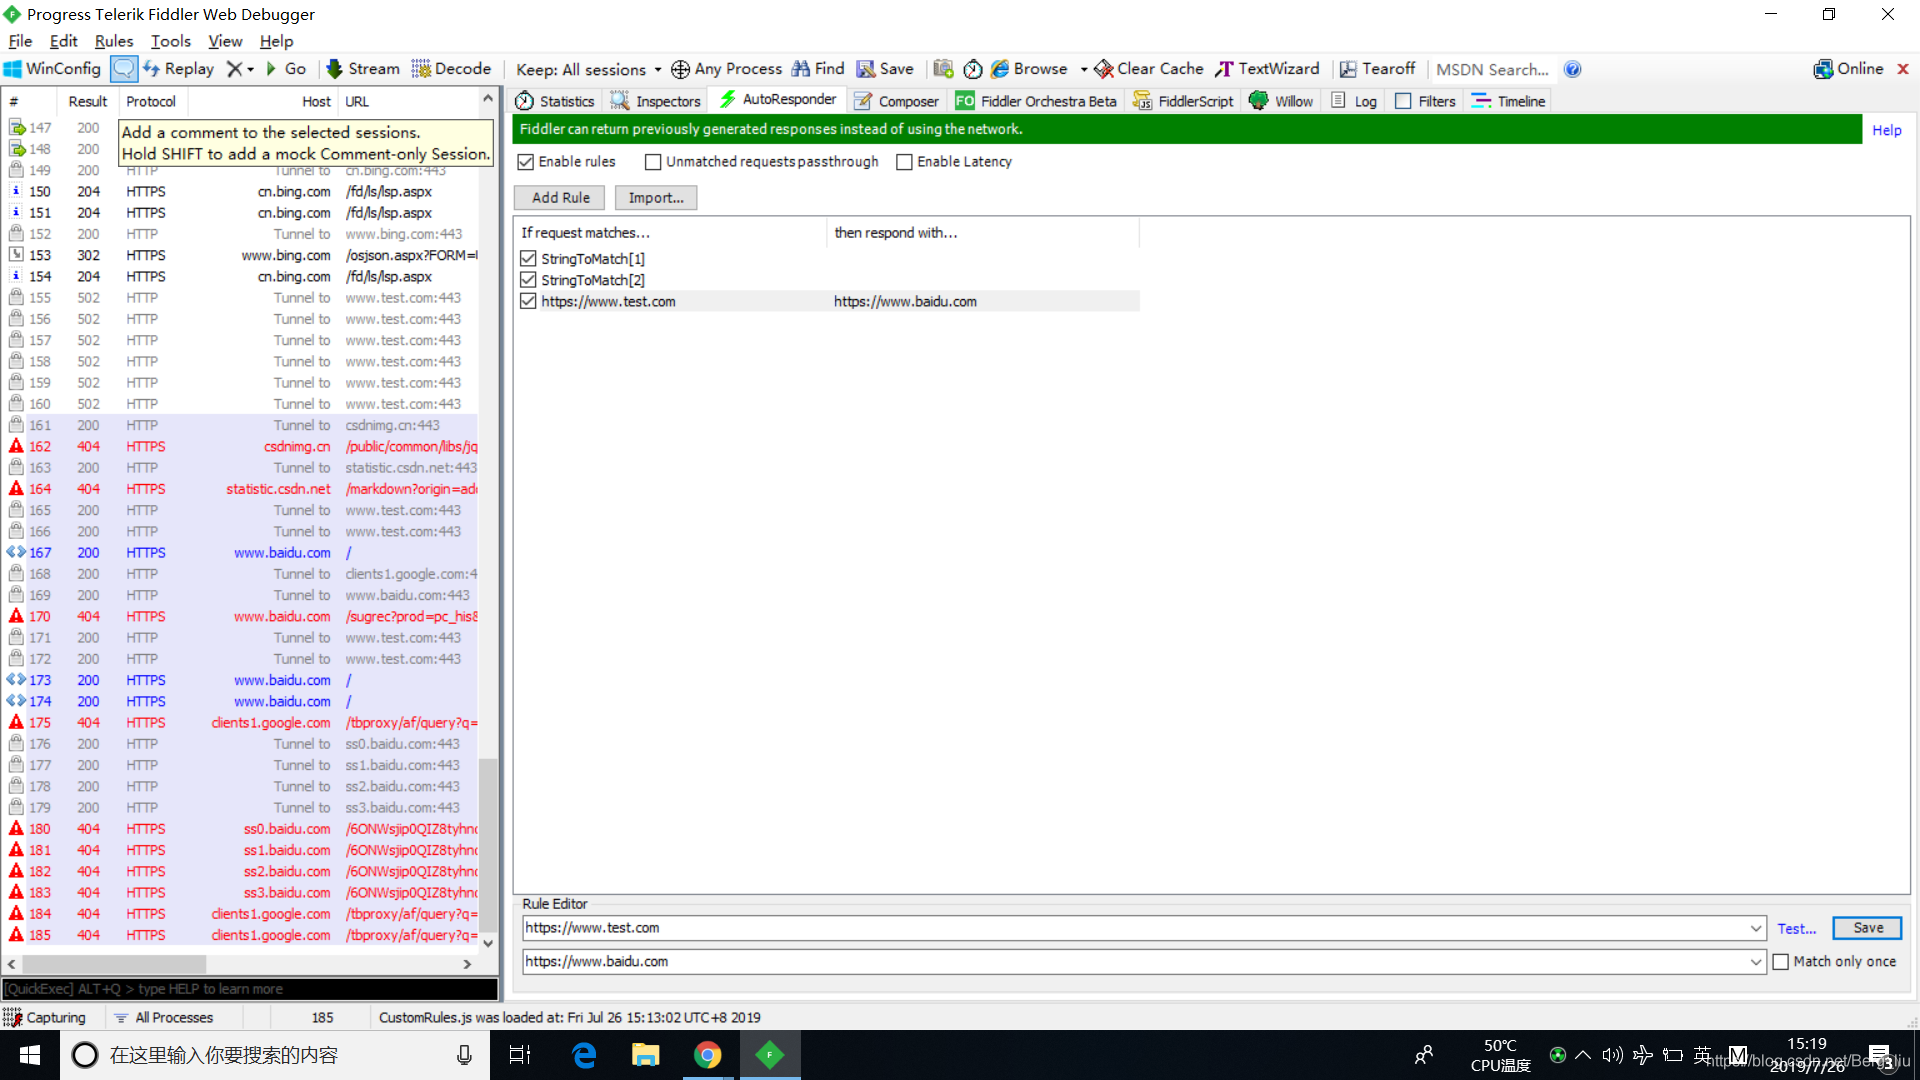This screenshot has width=1920, height=1080.
Task: Click the Import... button
Action: coord(656,198)
